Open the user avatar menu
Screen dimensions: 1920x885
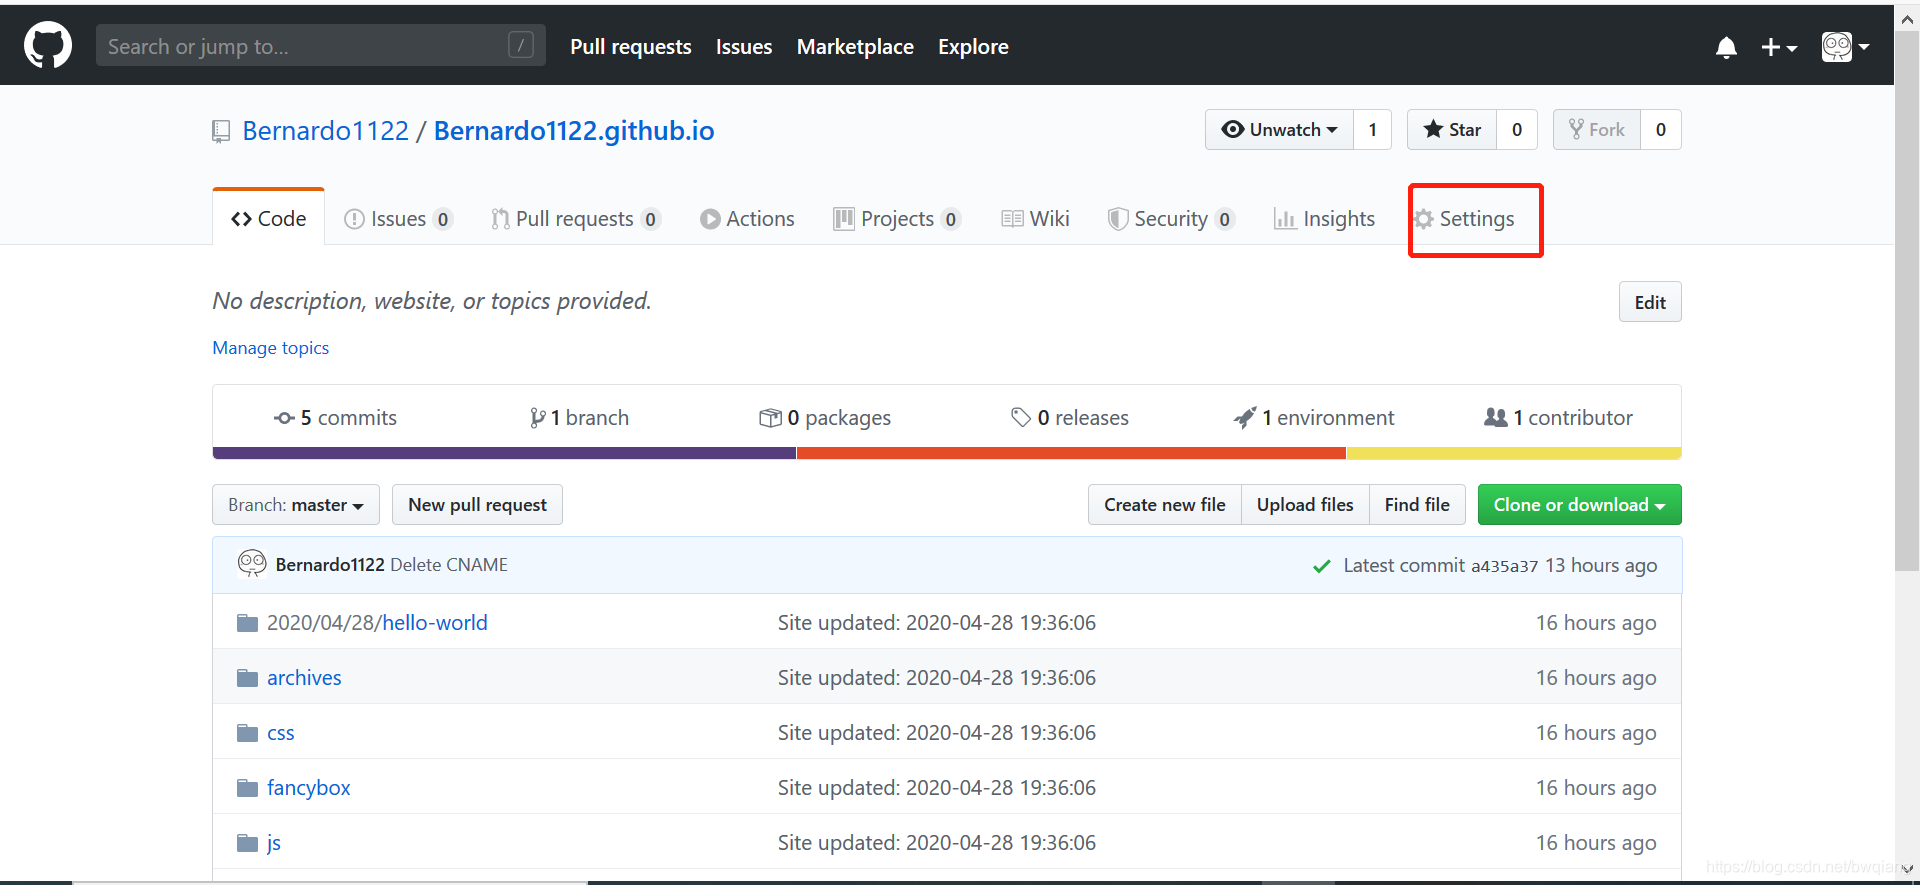[x=1845, y=47]
